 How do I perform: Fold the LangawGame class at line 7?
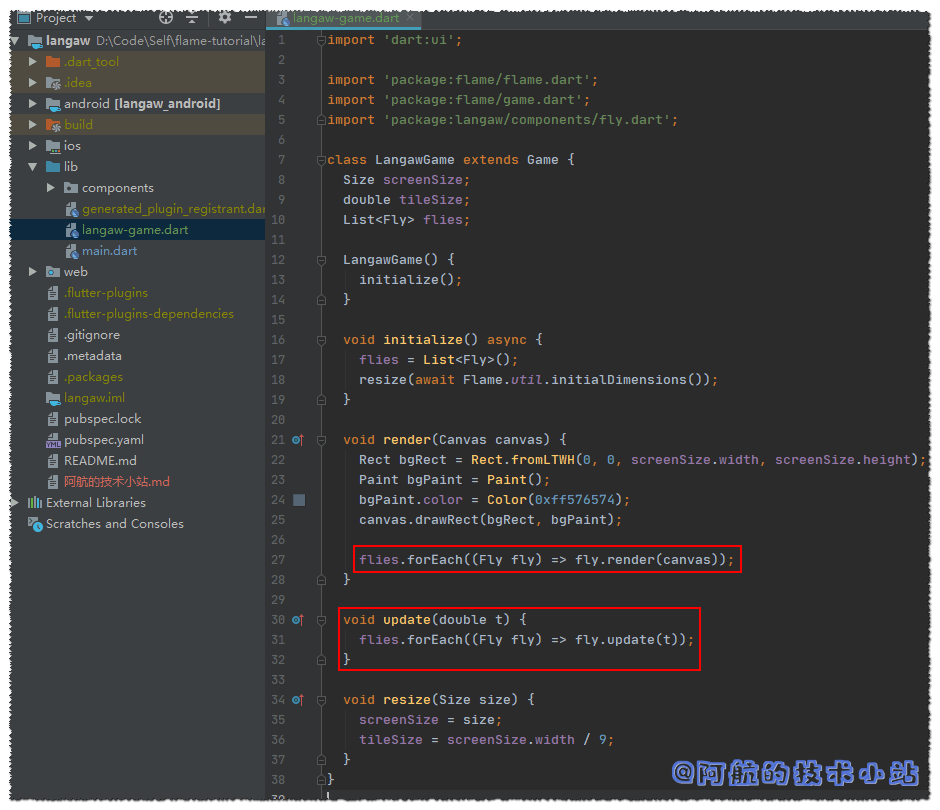tap(321, 160)
